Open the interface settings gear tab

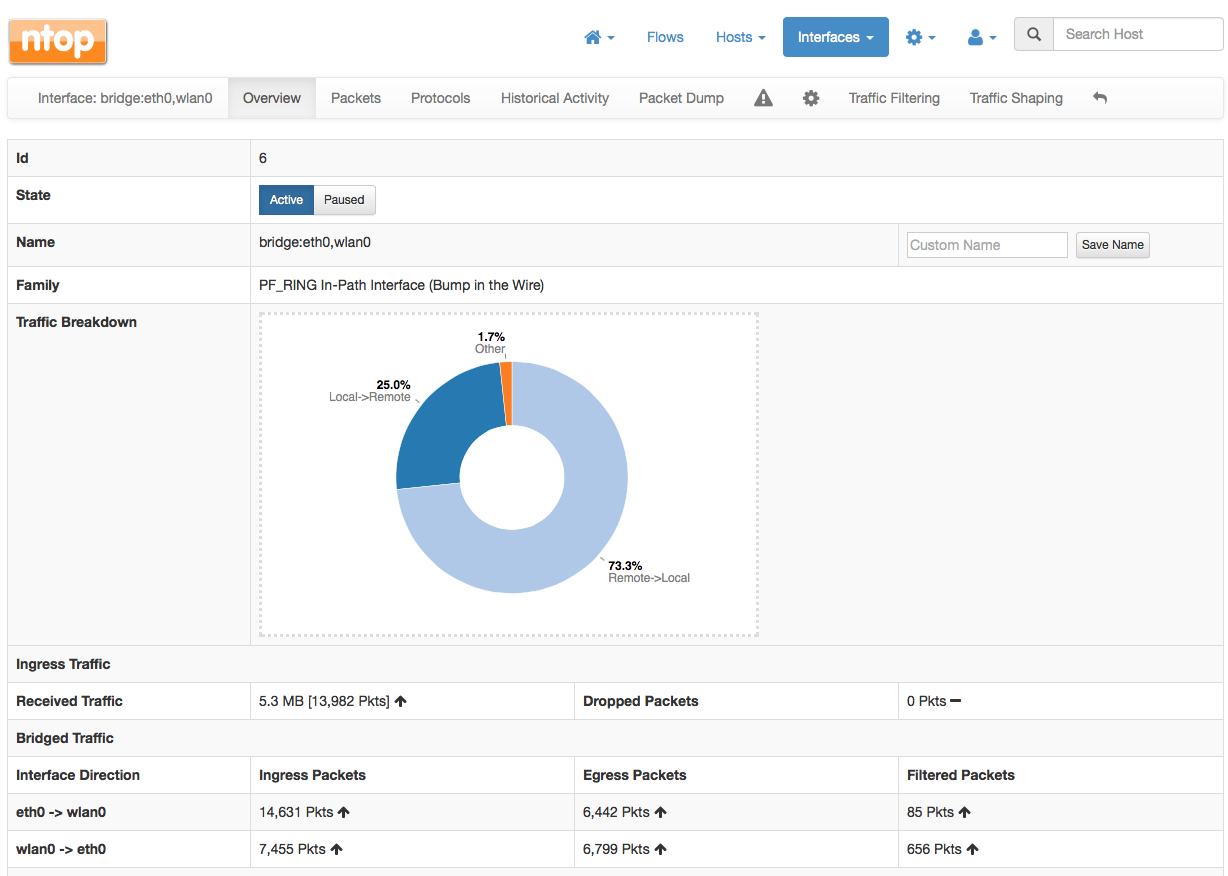click(x=811, y=98)
